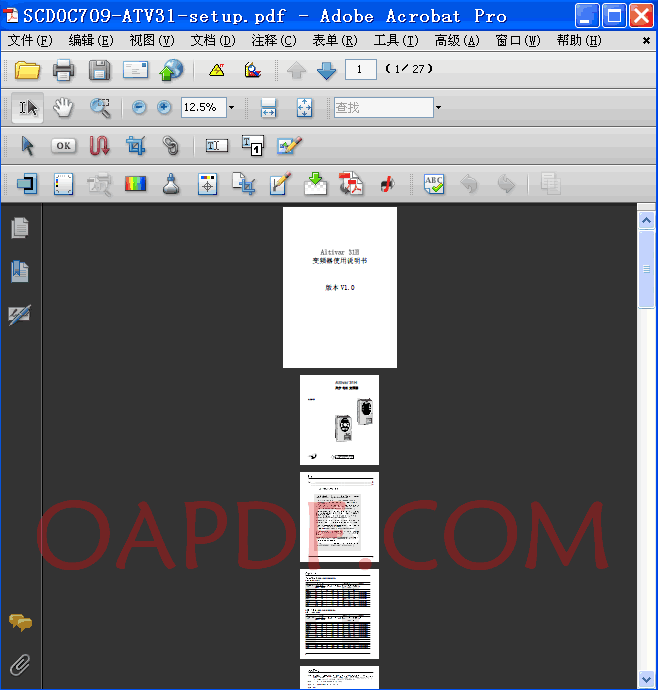The height and width of the screenshot is (690, 658).
Task: Upload the document using the globe arrow icon
Action: point(171,70)
